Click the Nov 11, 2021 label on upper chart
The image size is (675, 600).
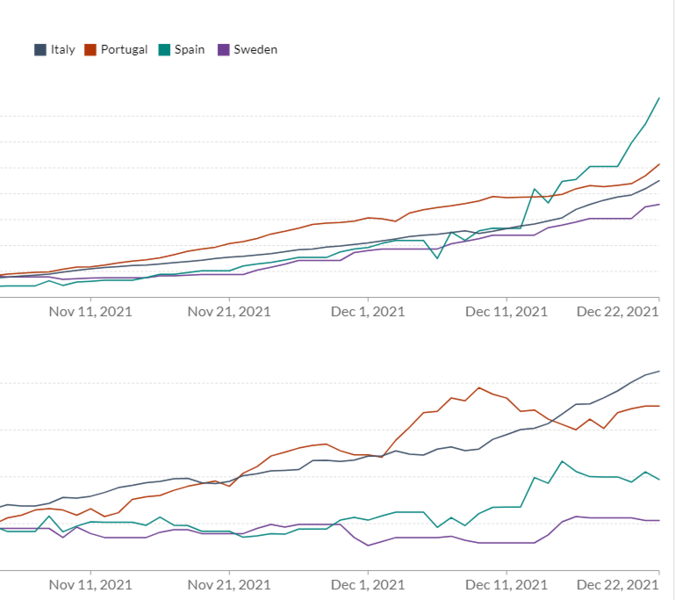click(90, 311)
